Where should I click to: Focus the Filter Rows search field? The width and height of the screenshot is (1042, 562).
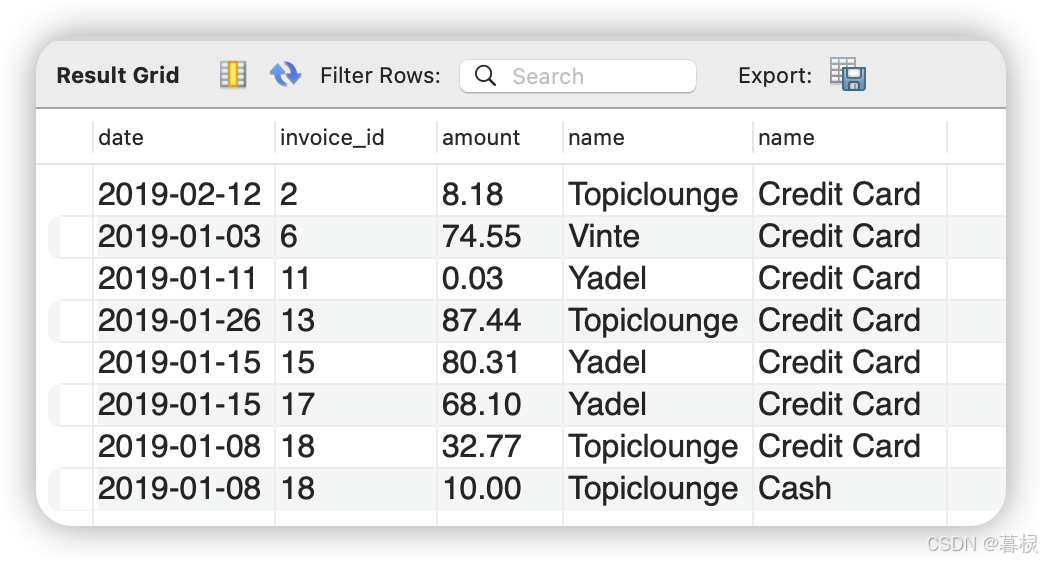(577, 76)
